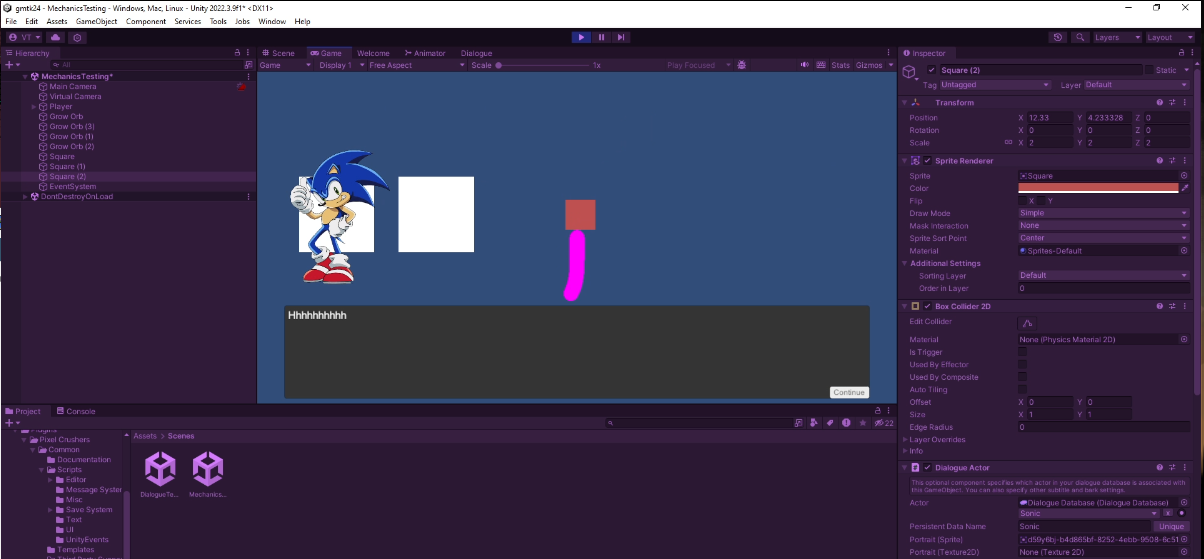Click the search magnifier icon in toolbar

(x=1080, y=37)
